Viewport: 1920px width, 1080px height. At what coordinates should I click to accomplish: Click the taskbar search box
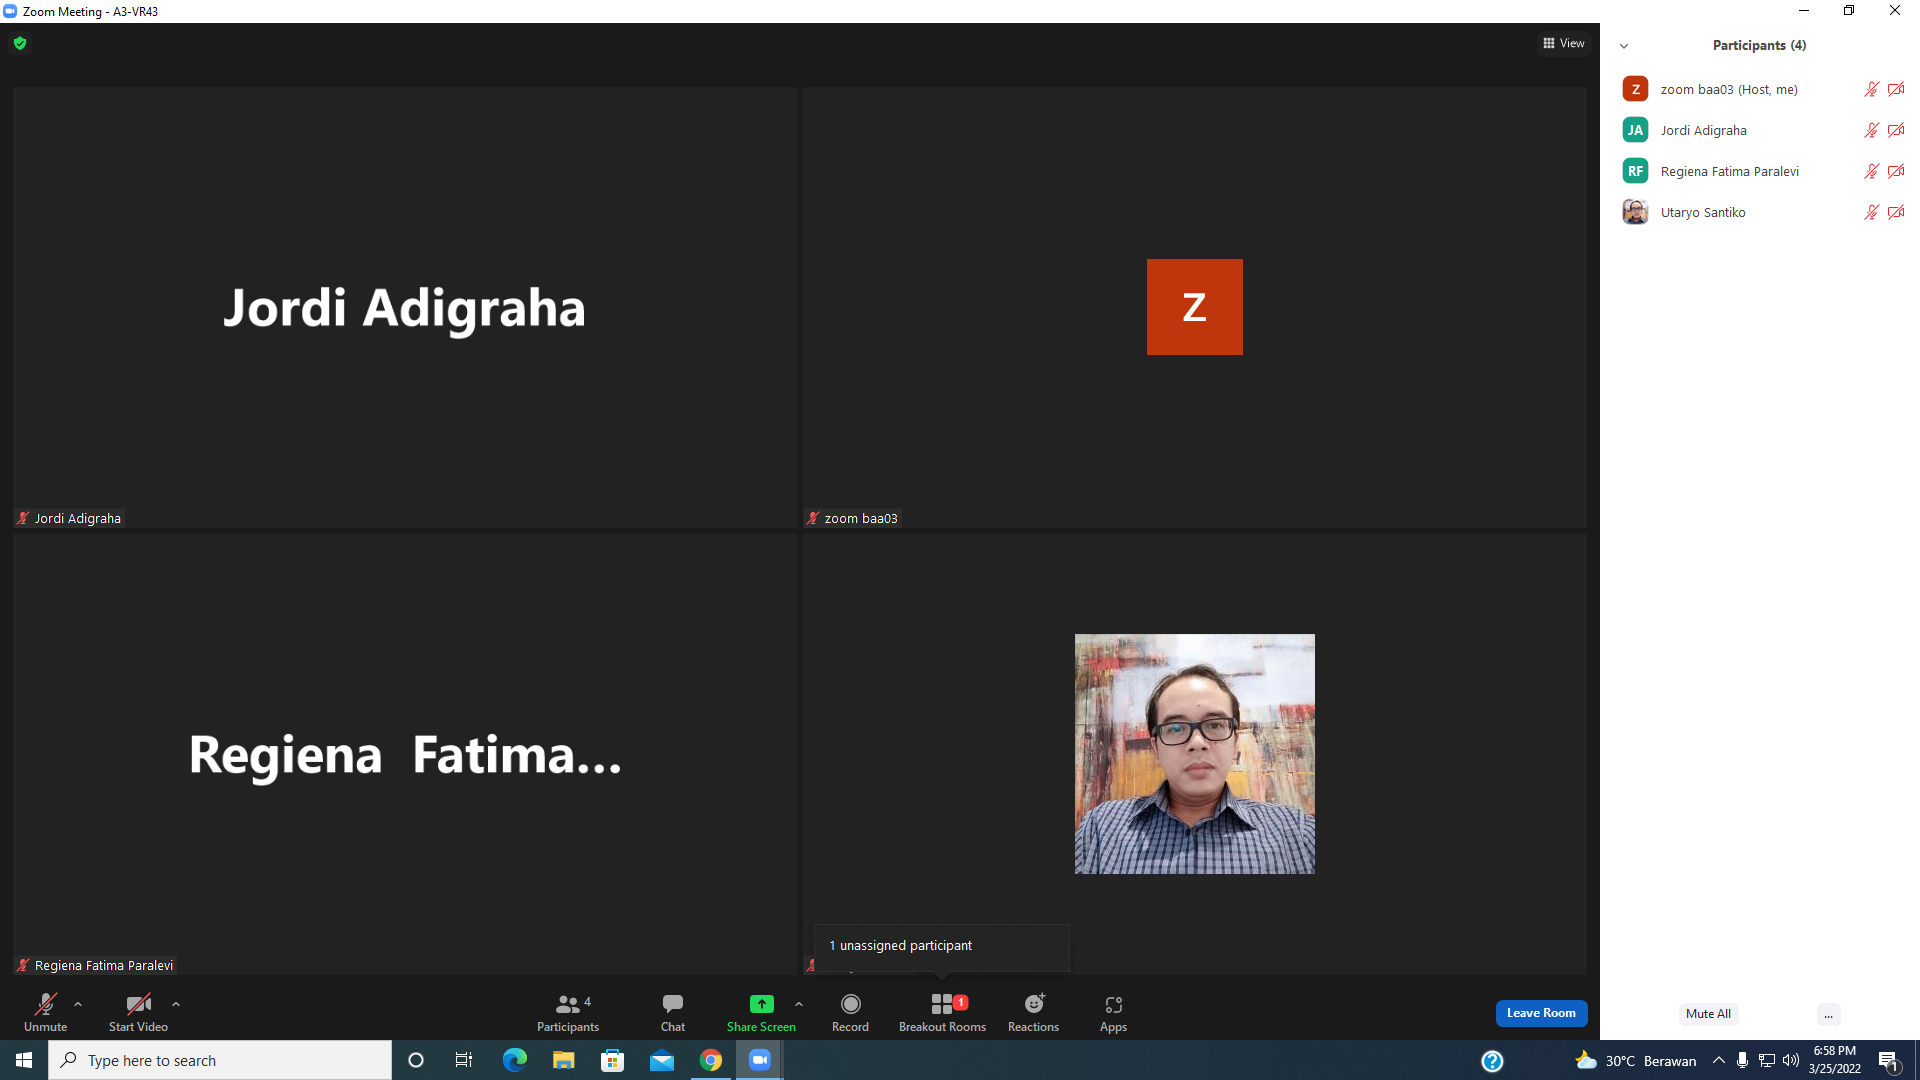tap(220, 1060)
